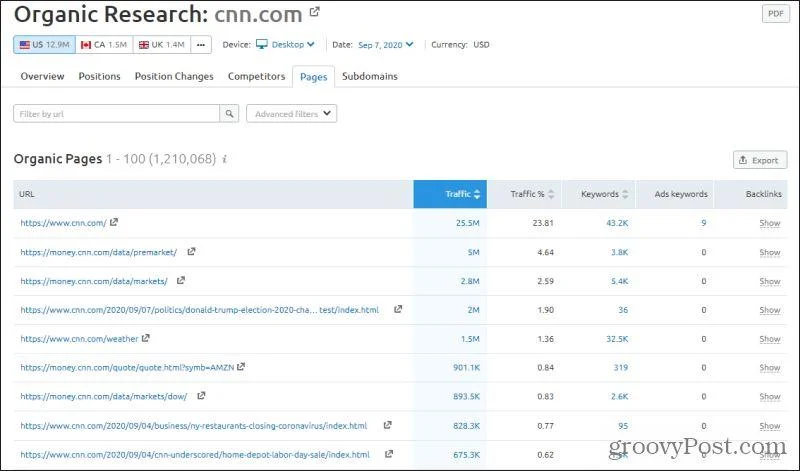Open the home-depot-labor-day-sale URL link
Image resolution: width=800 pixels, height=471 pixels.
click(195, 454)
